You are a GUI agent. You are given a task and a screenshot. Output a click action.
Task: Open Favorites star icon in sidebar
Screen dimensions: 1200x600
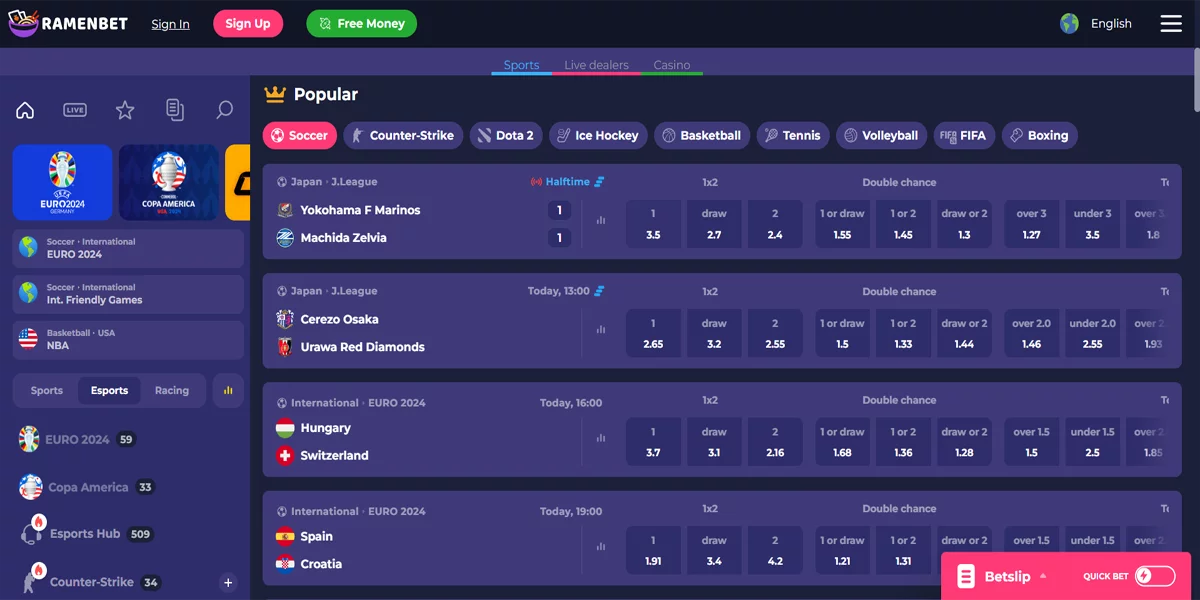point(125,110)
